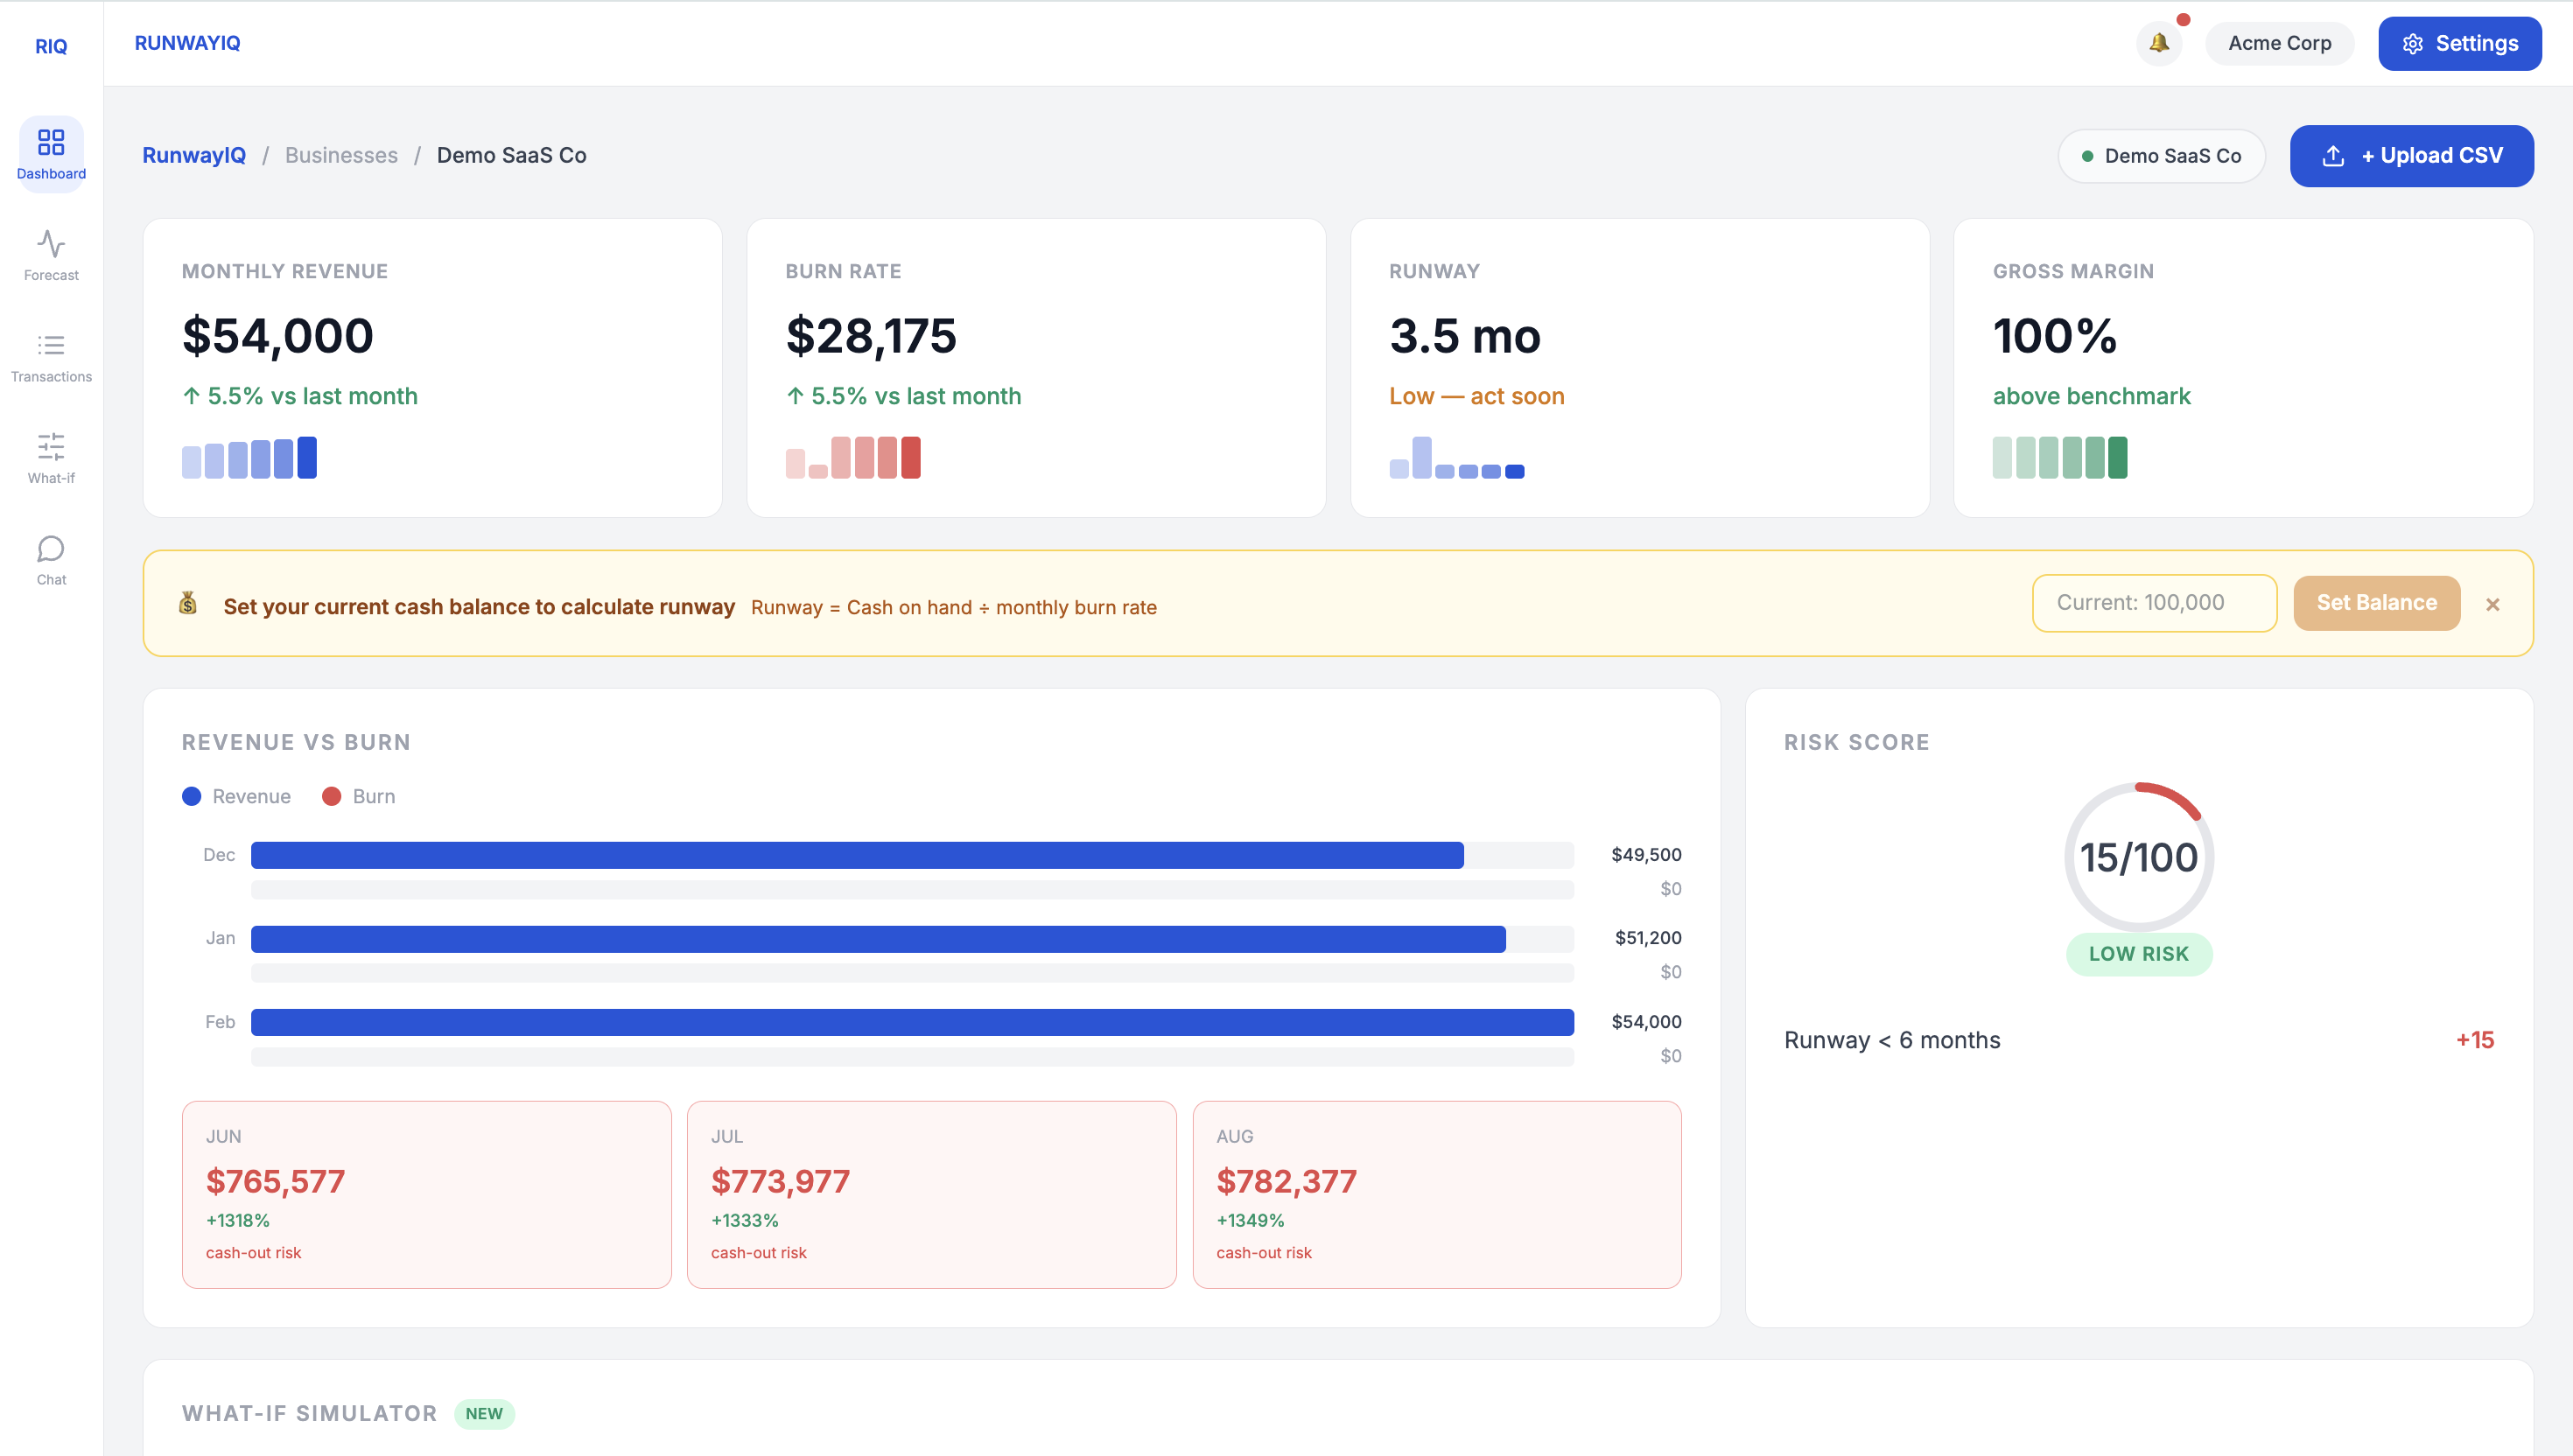Open the Demo SaaS Co business selector
Viewport: 2573px width, 1456px height.
click(x=2161, y=156)
